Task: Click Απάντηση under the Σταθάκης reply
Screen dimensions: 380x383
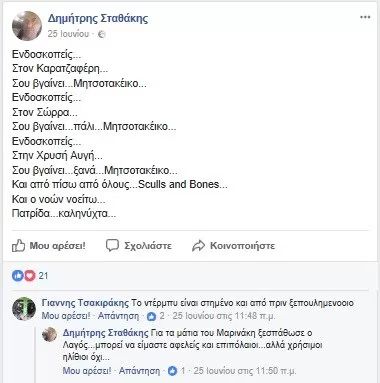Action: (x=139, y=370)
